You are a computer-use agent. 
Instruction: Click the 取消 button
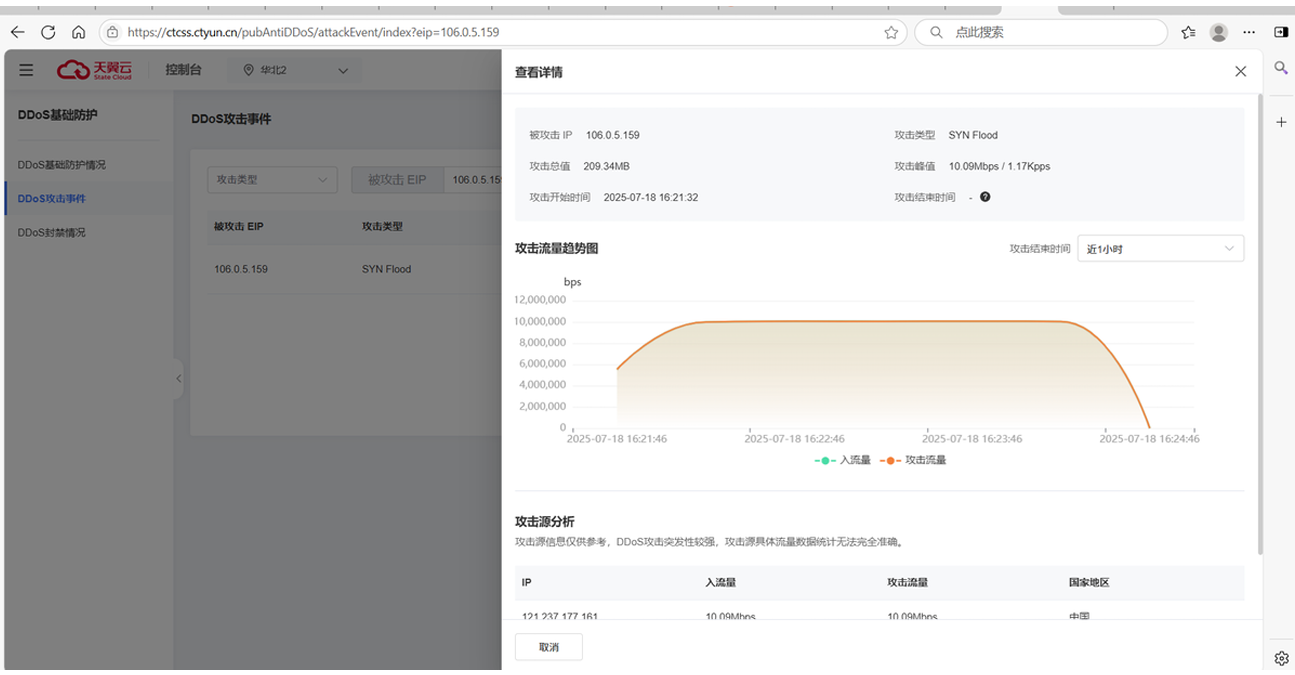(x=548, y=647)
